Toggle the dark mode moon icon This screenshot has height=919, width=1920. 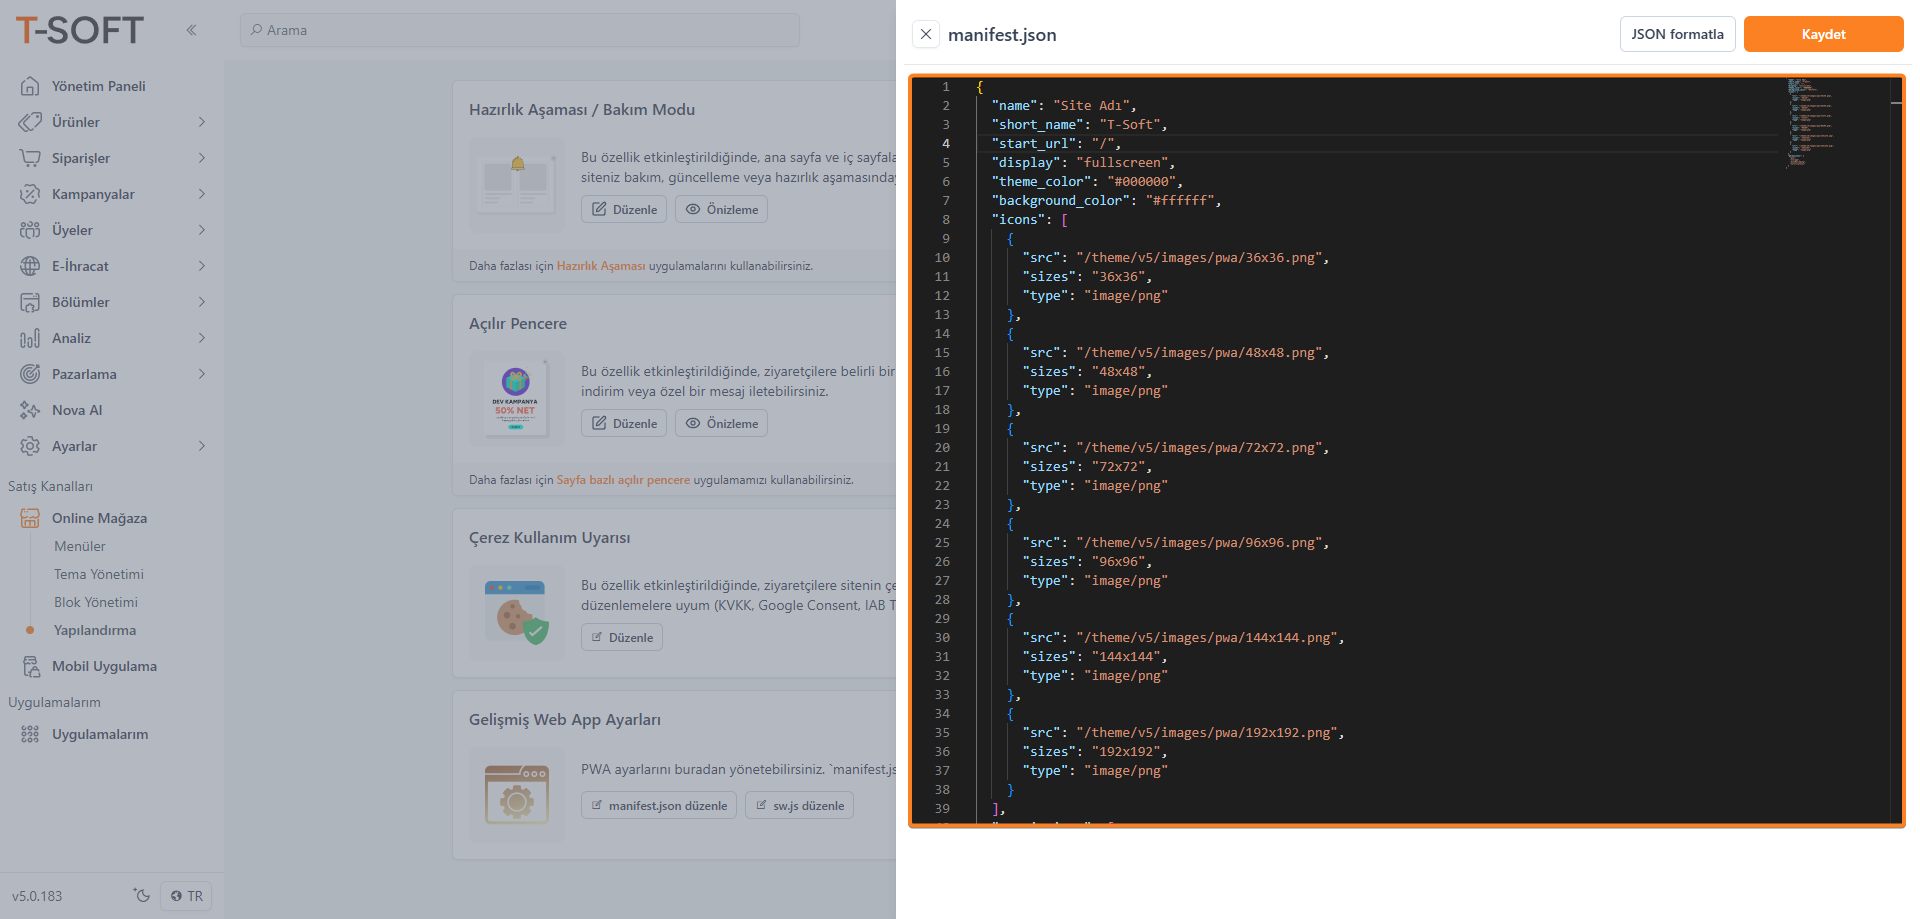tap(141, 895)
